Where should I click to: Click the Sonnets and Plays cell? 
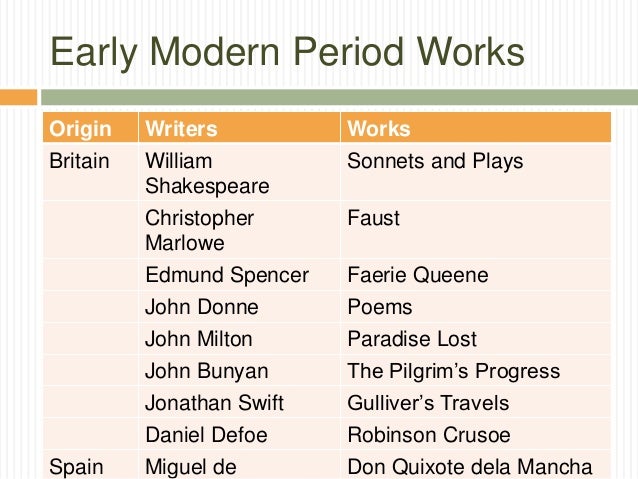click(476, 172)
